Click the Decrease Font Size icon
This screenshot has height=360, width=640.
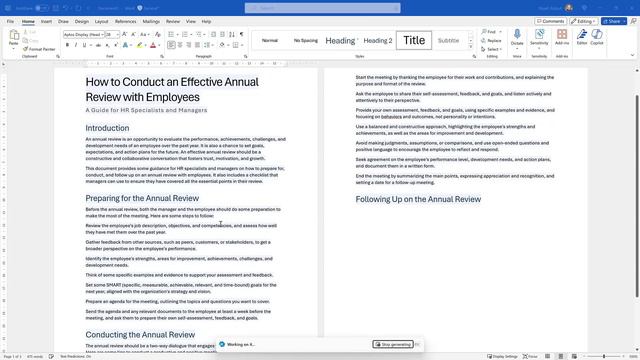[133, 34]
